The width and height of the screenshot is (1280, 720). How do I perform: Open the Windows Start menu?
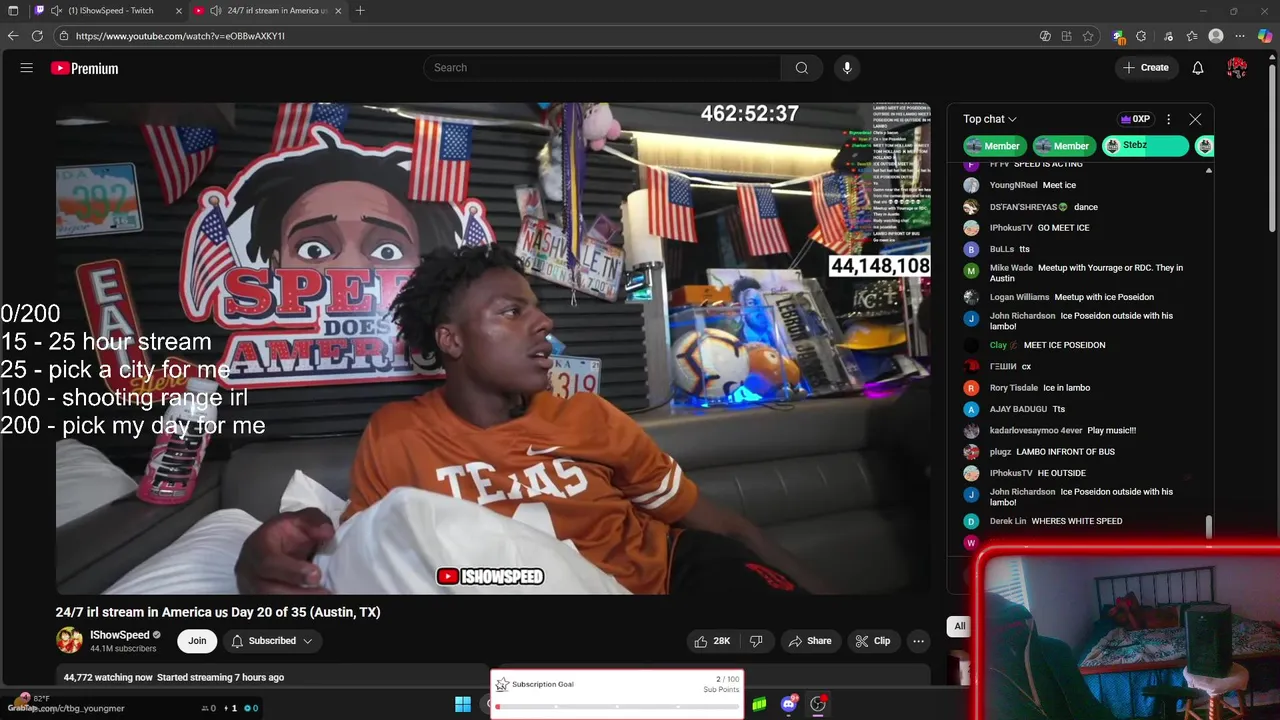463,705
